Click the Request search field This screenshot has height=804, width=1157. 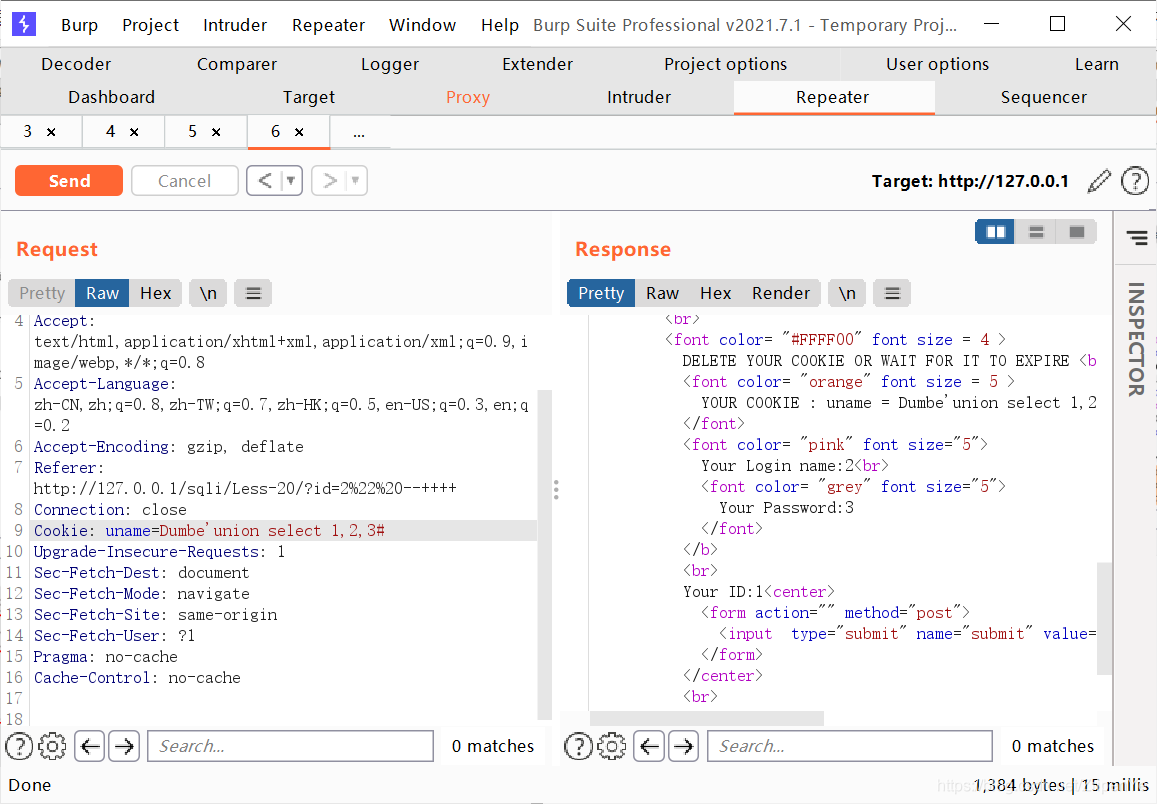[x=291, y=746]
